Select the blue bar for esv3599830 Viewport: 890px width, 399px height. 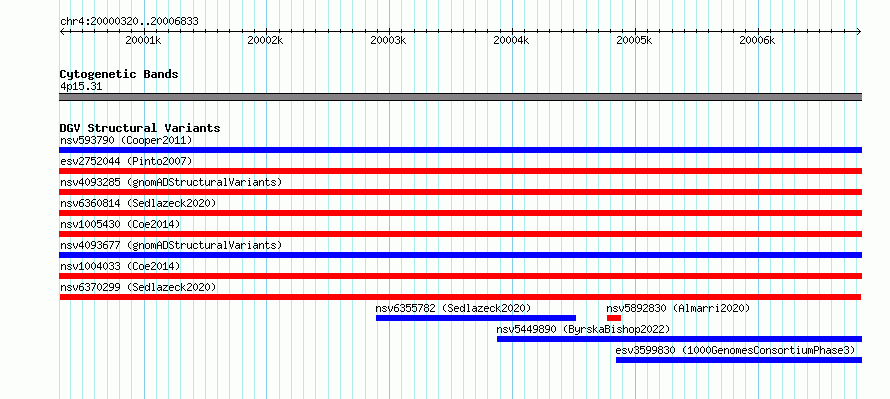tap(738, 360)
